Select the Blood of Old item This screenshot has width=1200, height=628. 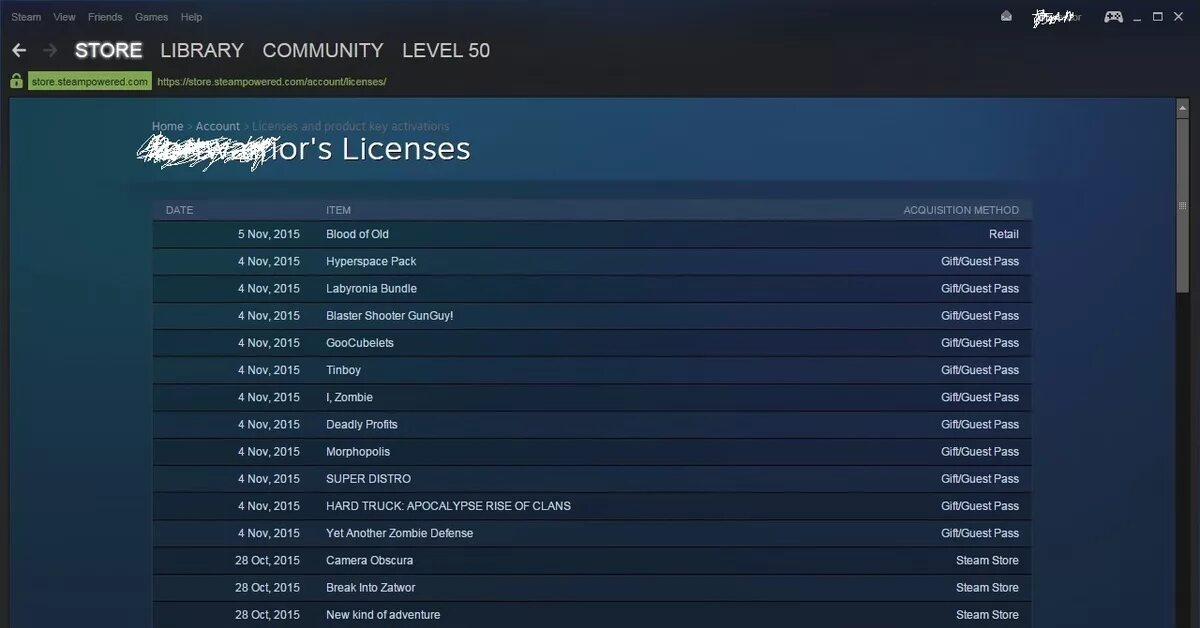pyautogui.click(x=357, y=234)
